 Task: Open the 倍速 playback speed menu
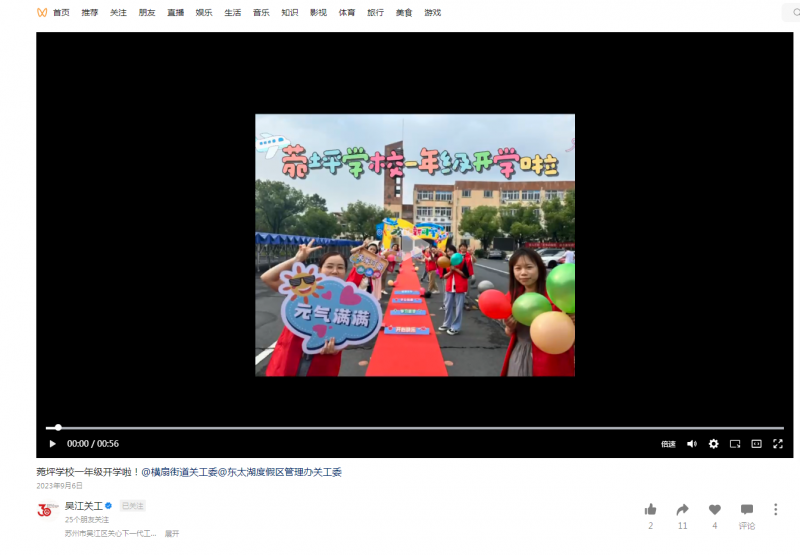668,444
